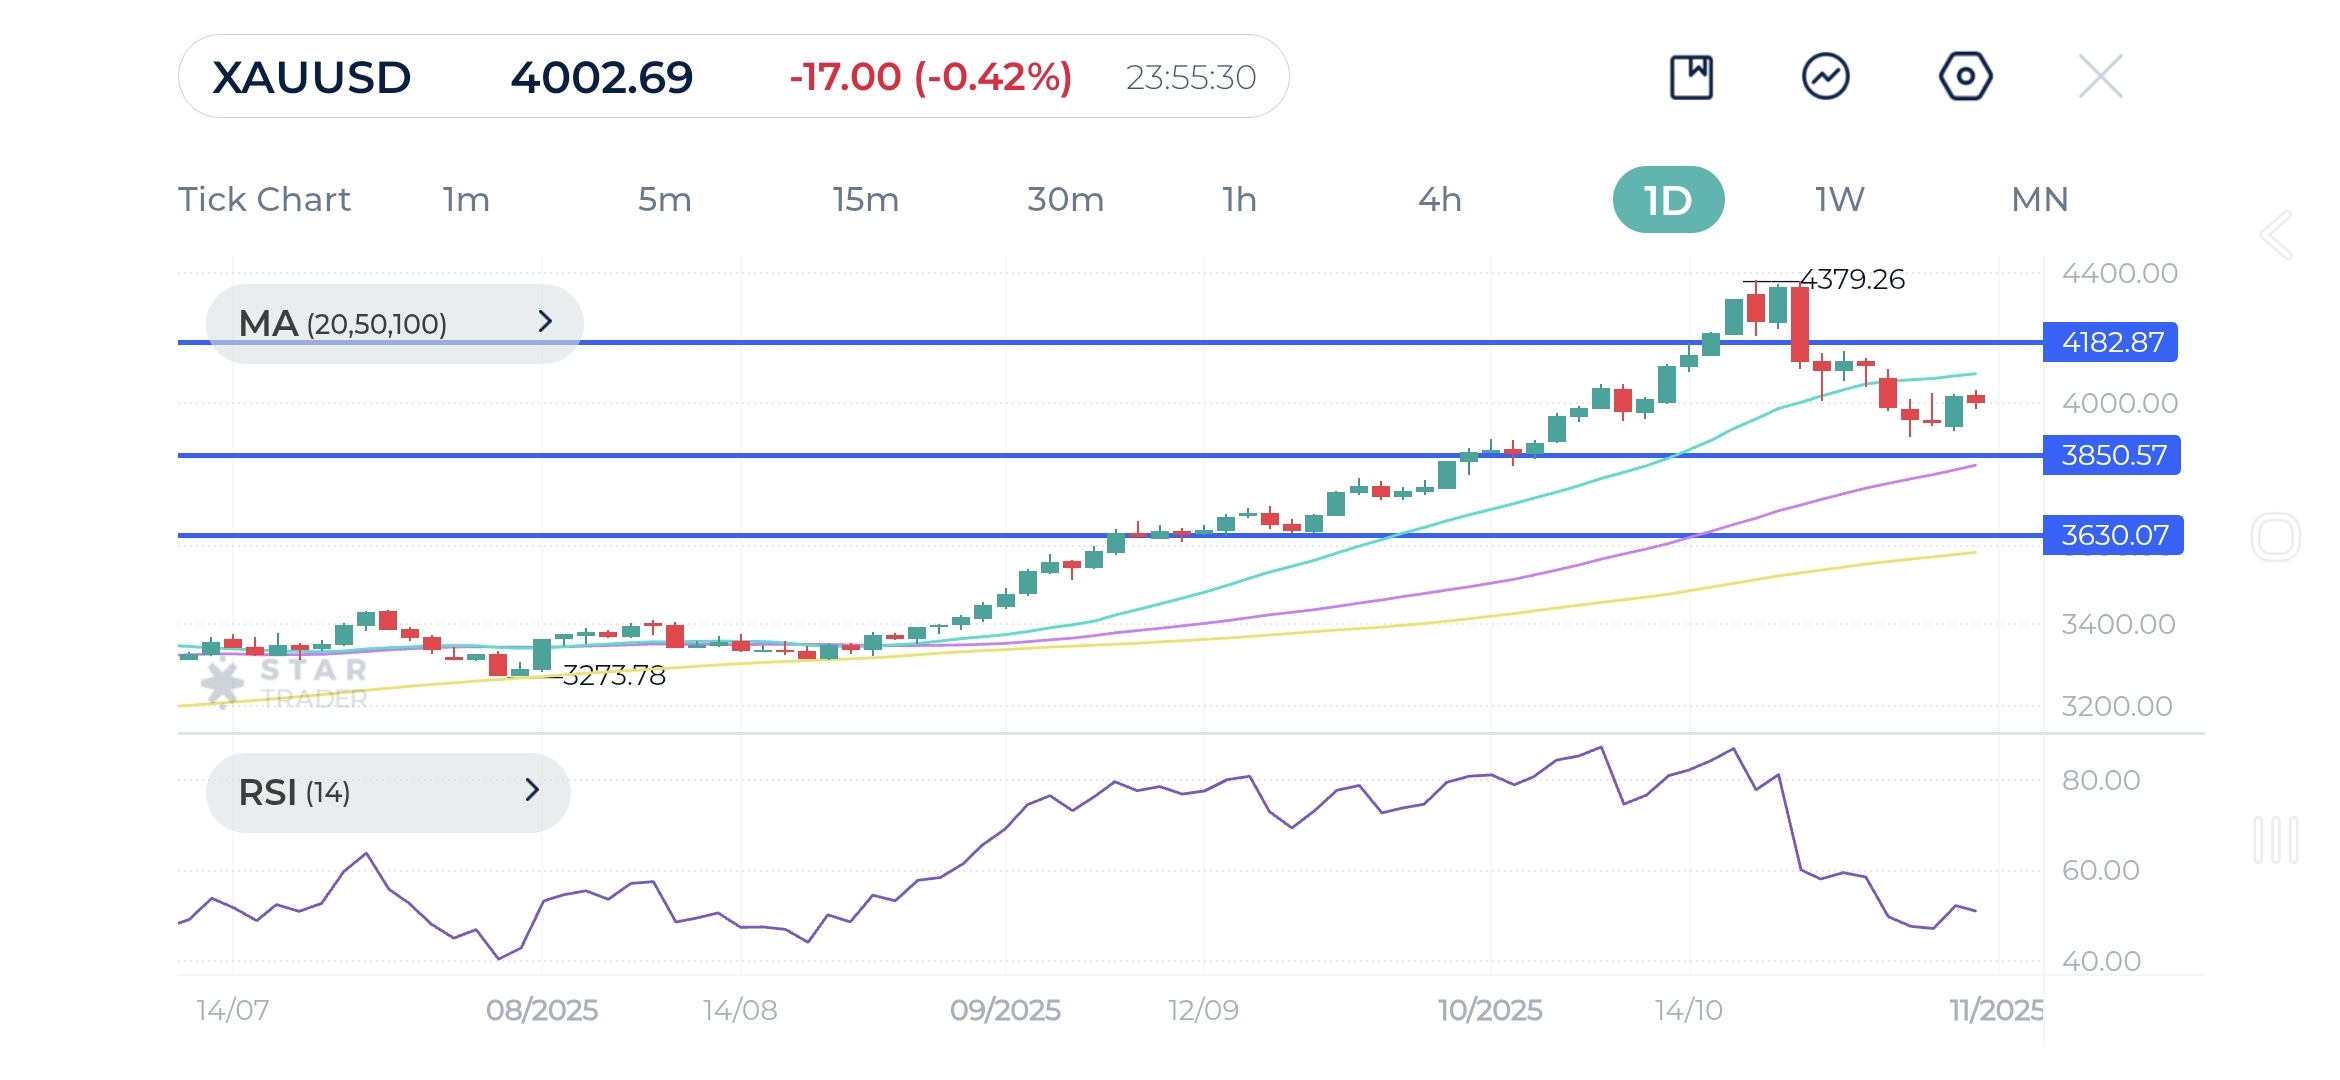2340x1080 pixels.
Task: Click the 4182.87 price level label
Action: (x=2111, y=343)
